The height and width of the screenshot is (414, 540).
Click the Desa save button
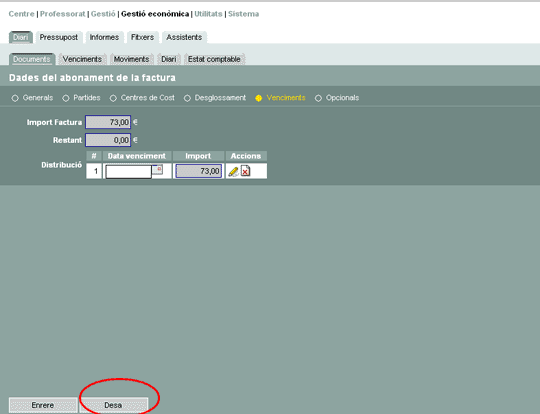click(113, 405)
